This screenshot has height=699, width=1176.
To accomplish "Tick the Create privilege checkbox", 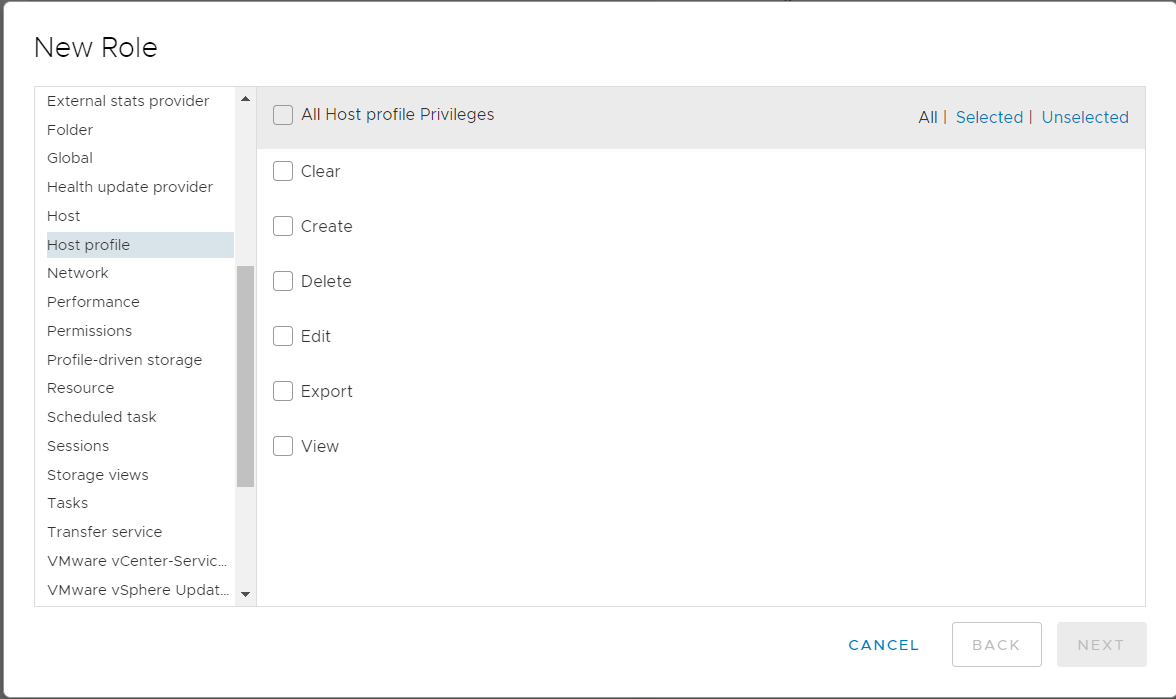I will [x=283, y=227].
